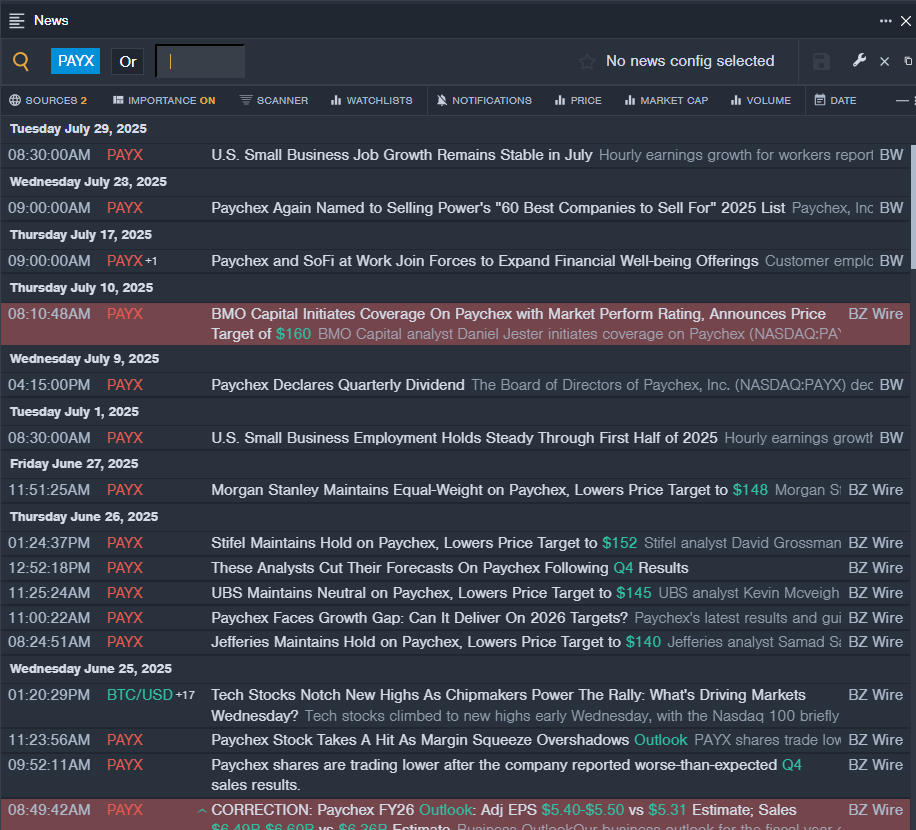Screen dimensions: 916x830
Task: Open Stifel Maintains Hold on Paychex headline
Action: 424,543
